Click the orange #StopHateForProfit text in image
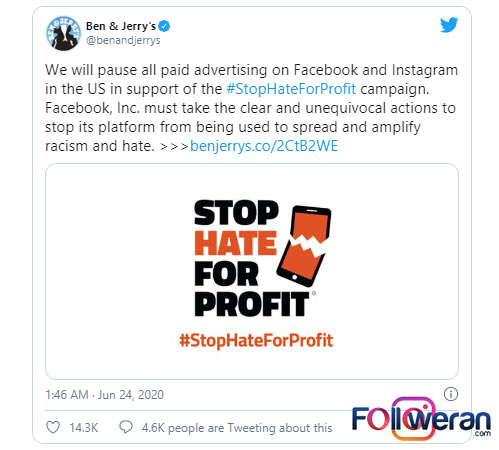 pos(256,340)
